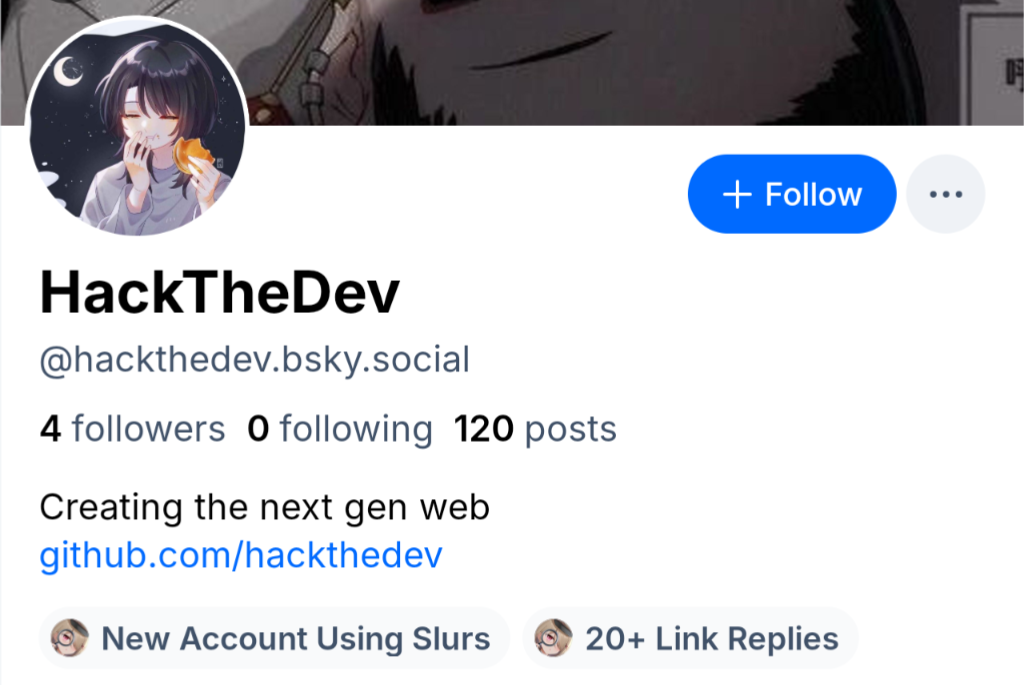Open HackTheDev's profile avatar picture
The height and width of the screenshot is (685, 1024).
click(135, 126)
